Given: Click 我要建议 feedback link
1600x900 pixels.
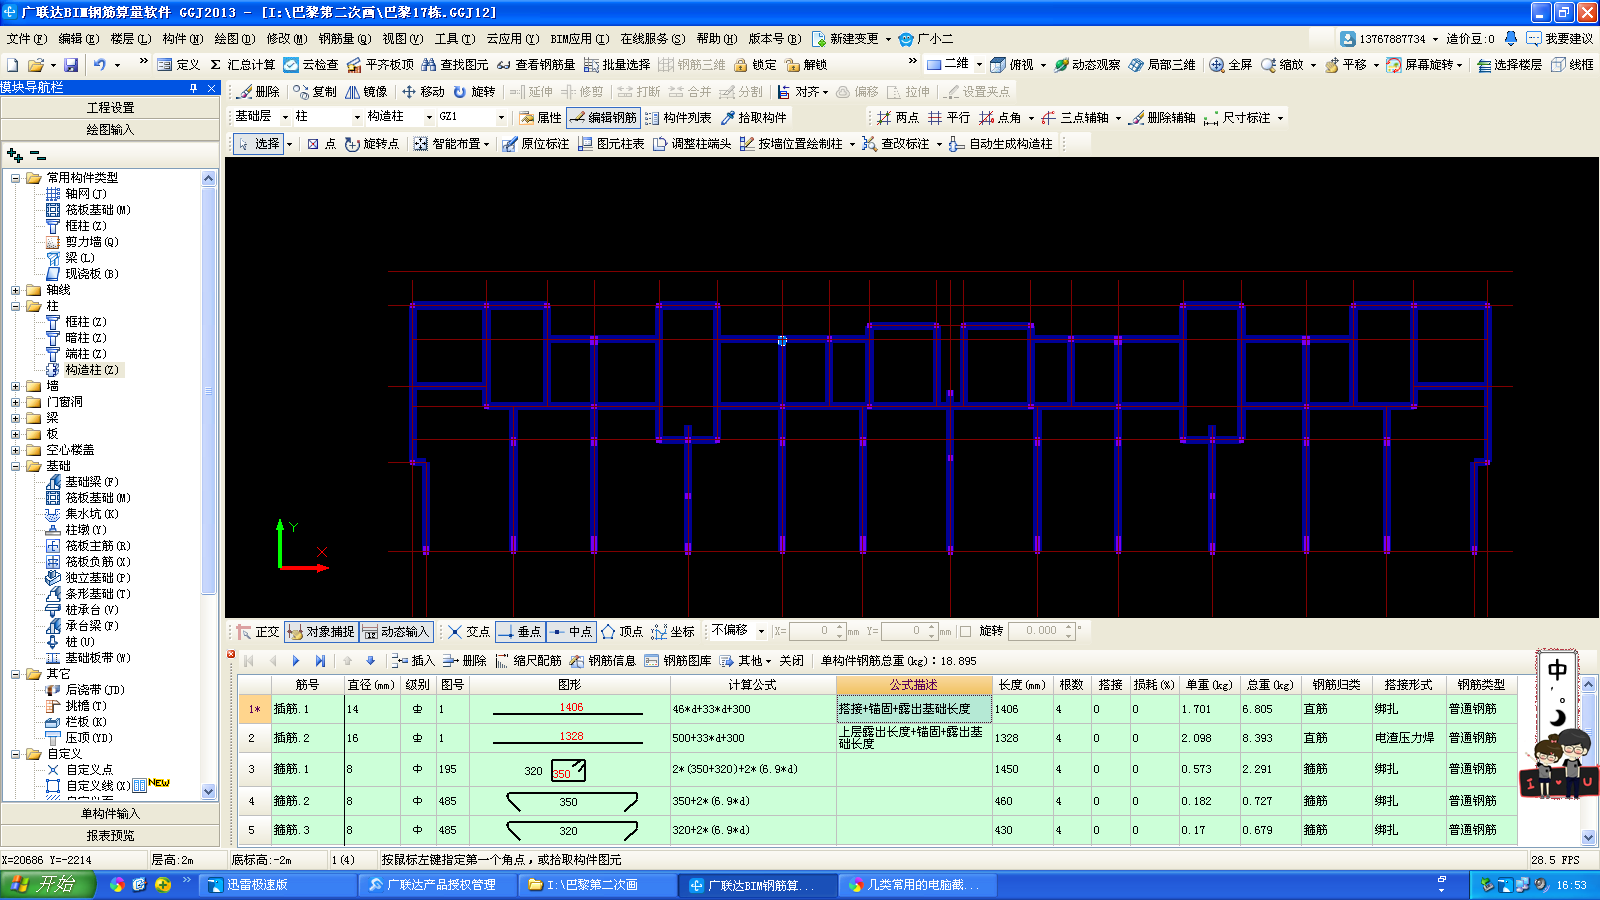Looking at the screenshot, I should point(1560,38).
